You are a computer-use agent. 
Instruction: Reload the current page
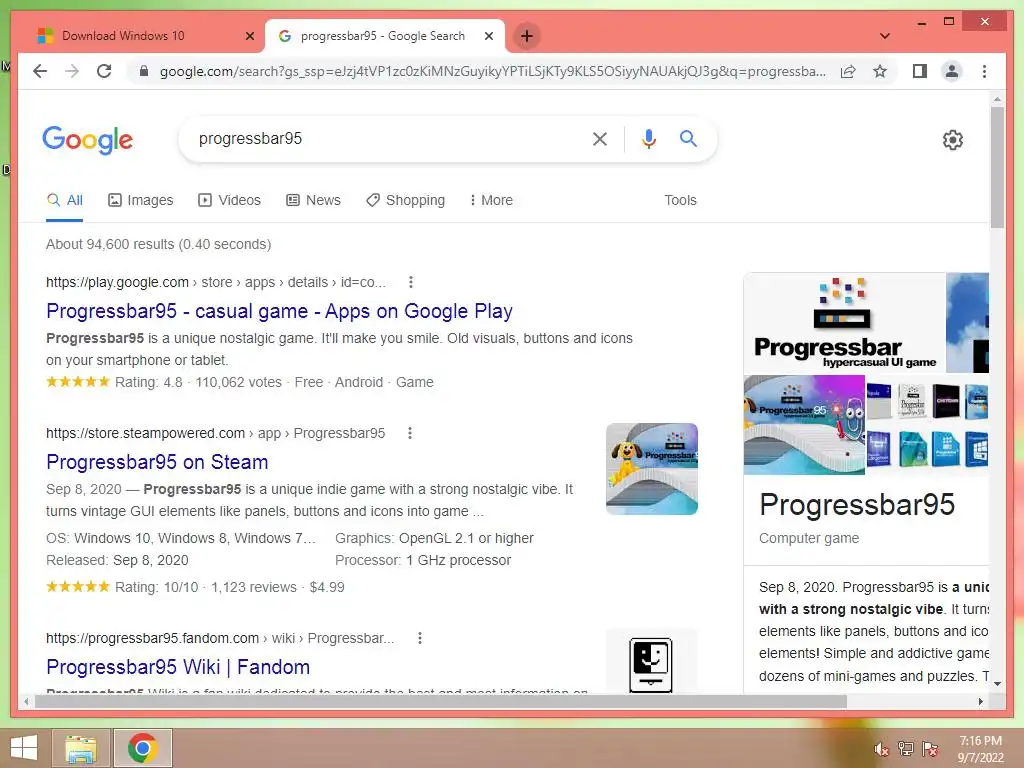pyautogui.click(x=104, y=71)
